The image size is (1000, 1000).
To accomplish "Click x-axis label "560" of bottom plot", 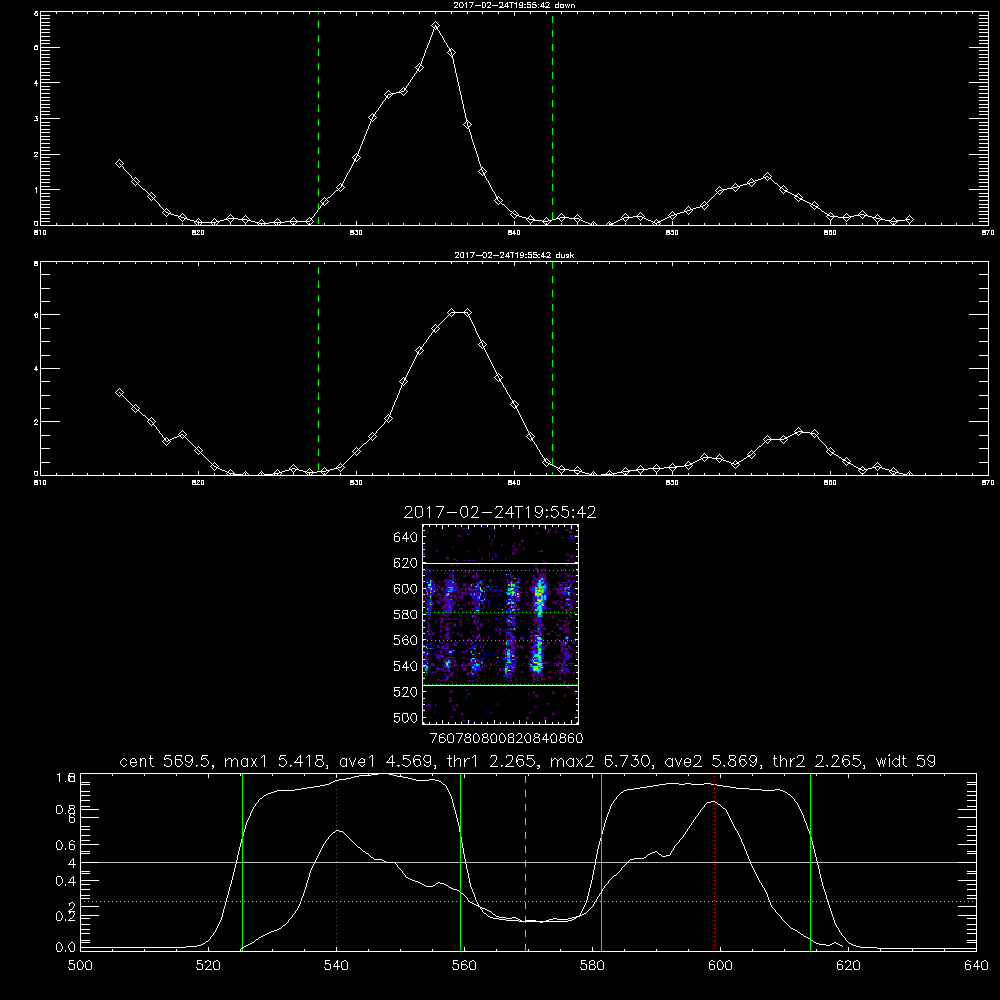I will pyautogui.click(x=464, y=966).
